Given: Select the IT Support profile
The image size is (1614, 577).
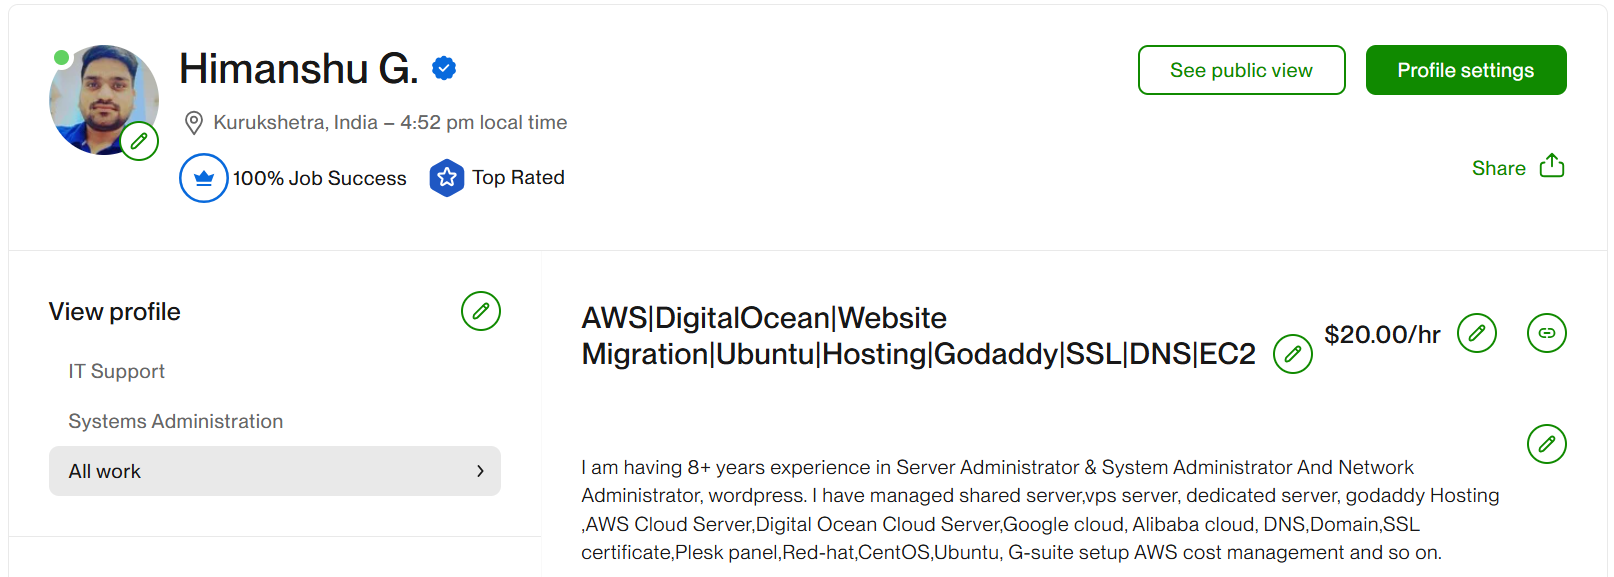Looking at the screenshot, I should [116, 371].
